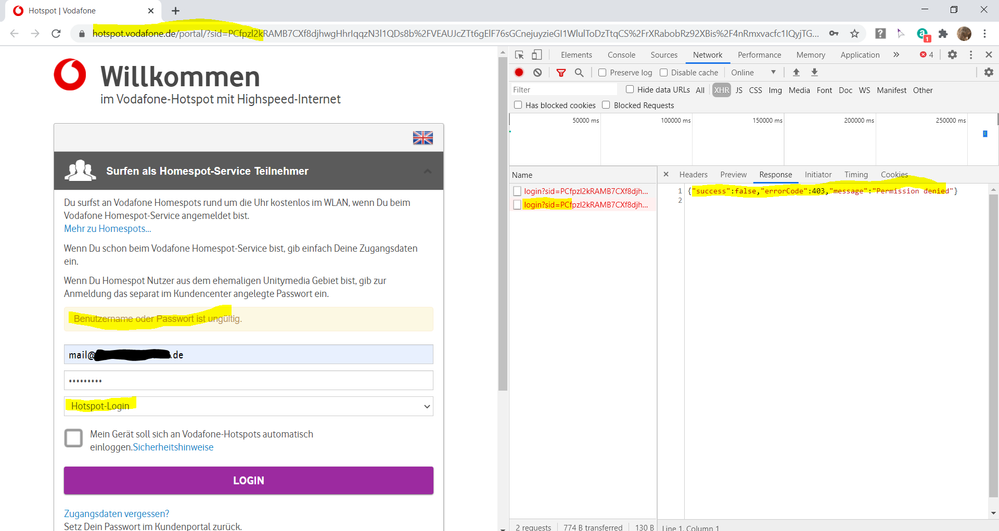This screenshot has height=531, width=999.
Task: Click the red error count badge
Action: [926, 55]
